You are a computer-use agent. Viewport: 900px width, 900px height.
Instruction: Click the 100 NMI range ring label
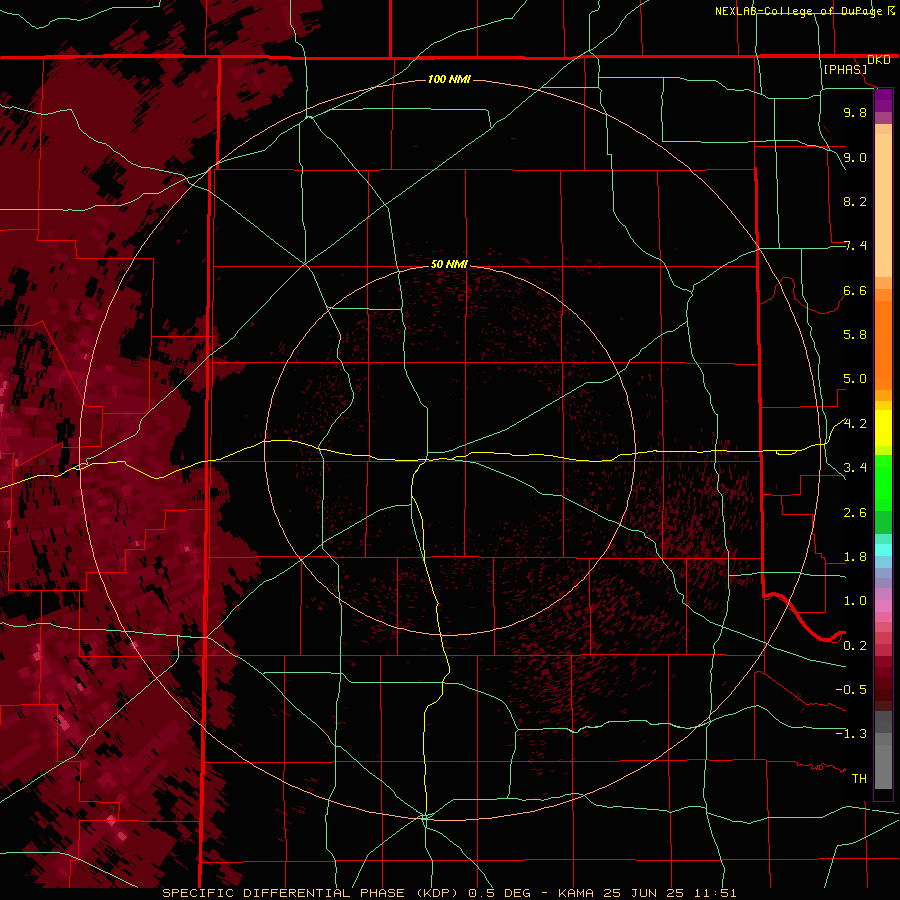click(449, 79)
